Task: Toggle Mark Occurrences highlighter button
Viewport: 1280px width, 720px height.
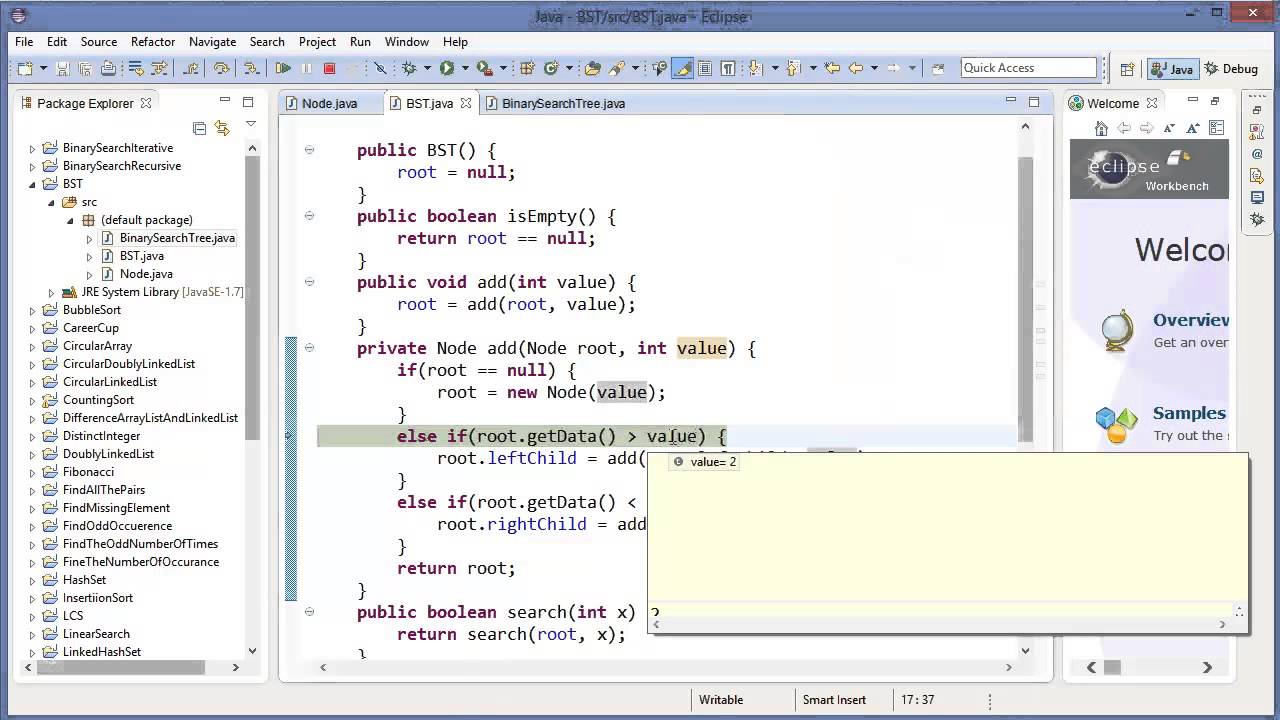Action: point(682,68)
